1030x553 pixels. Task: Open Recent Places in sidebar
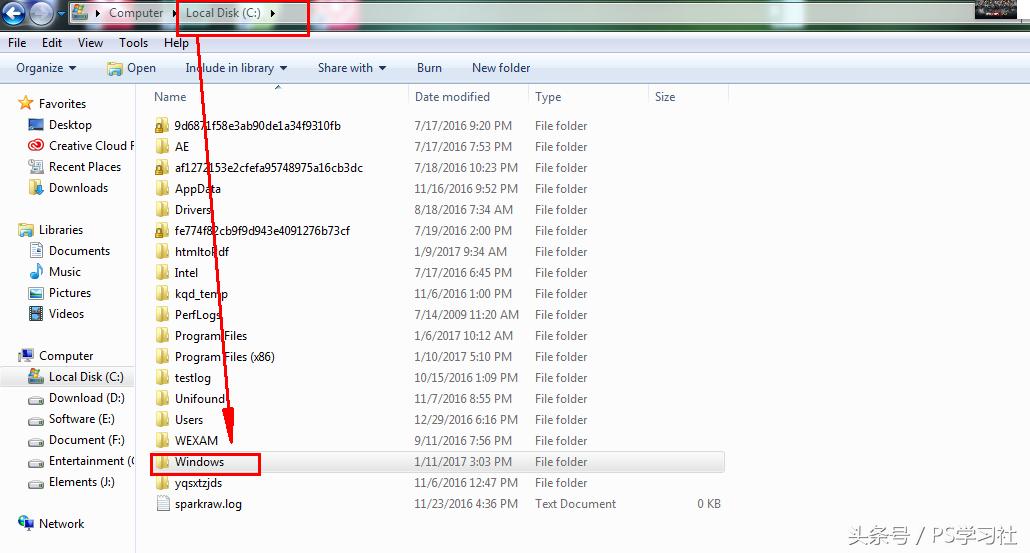pos(85,167)
